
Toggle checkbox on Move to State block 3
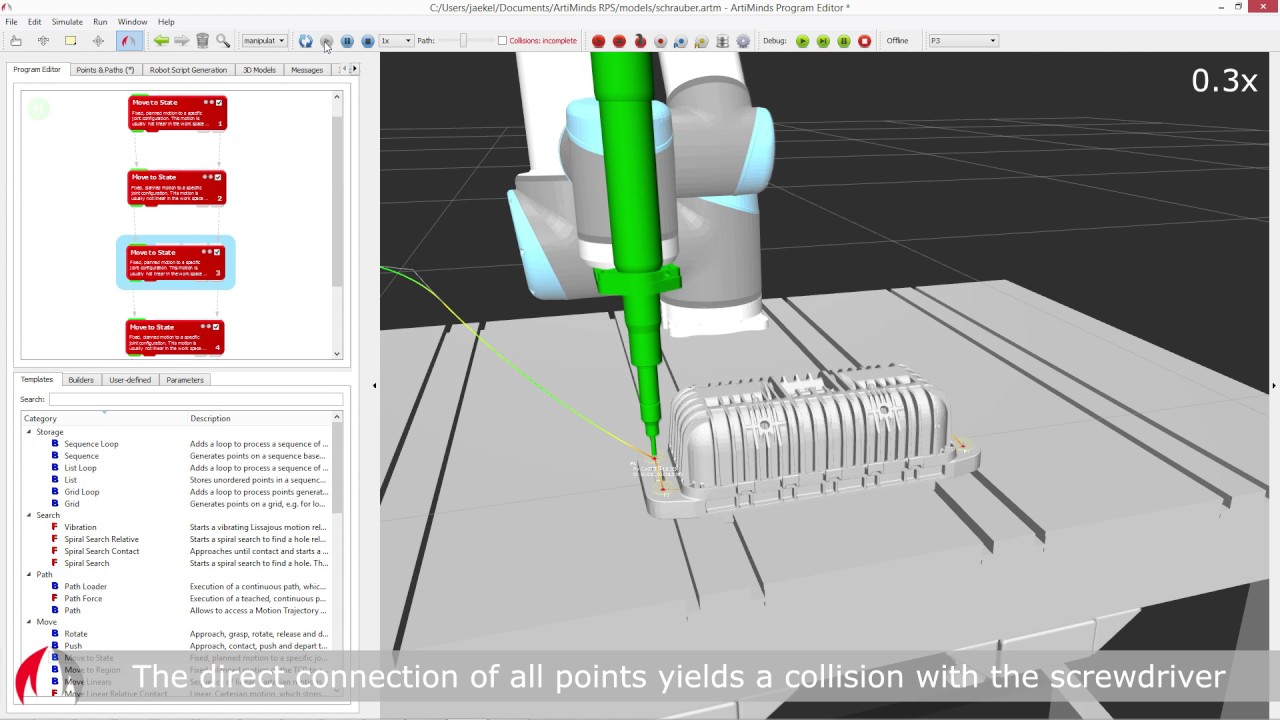pyautogui.click(x=217, y=252)
